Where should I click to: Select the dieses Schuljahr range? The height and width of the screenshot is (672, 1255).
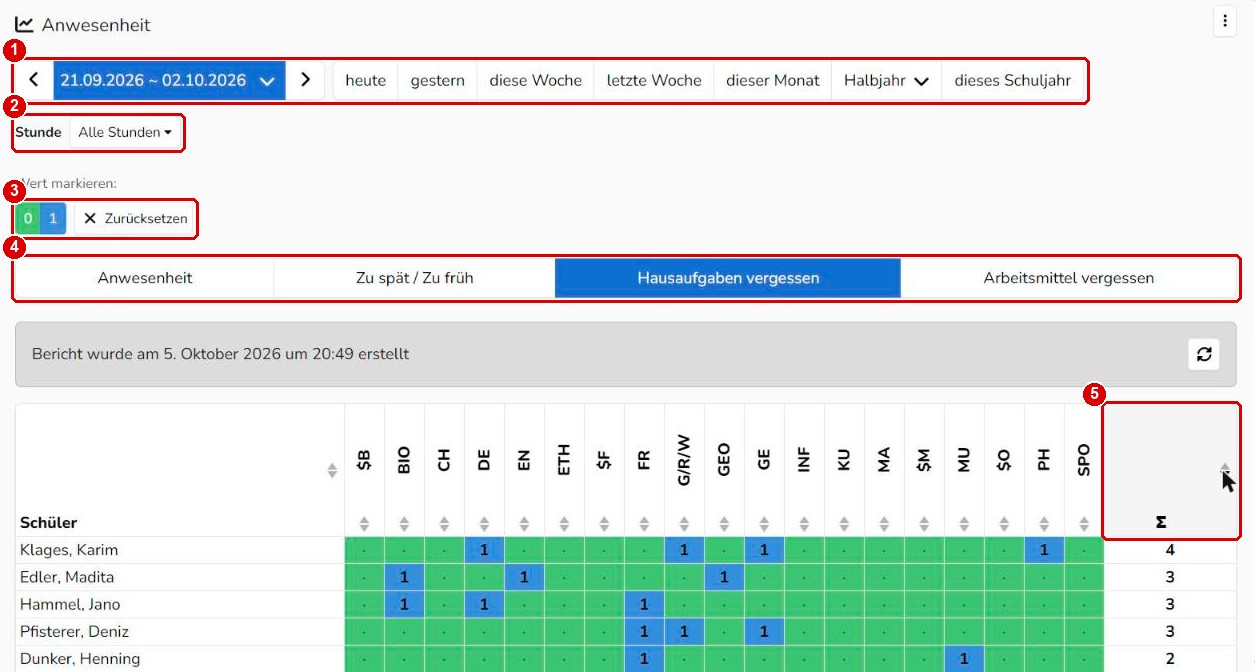(x=1013, y=80)
